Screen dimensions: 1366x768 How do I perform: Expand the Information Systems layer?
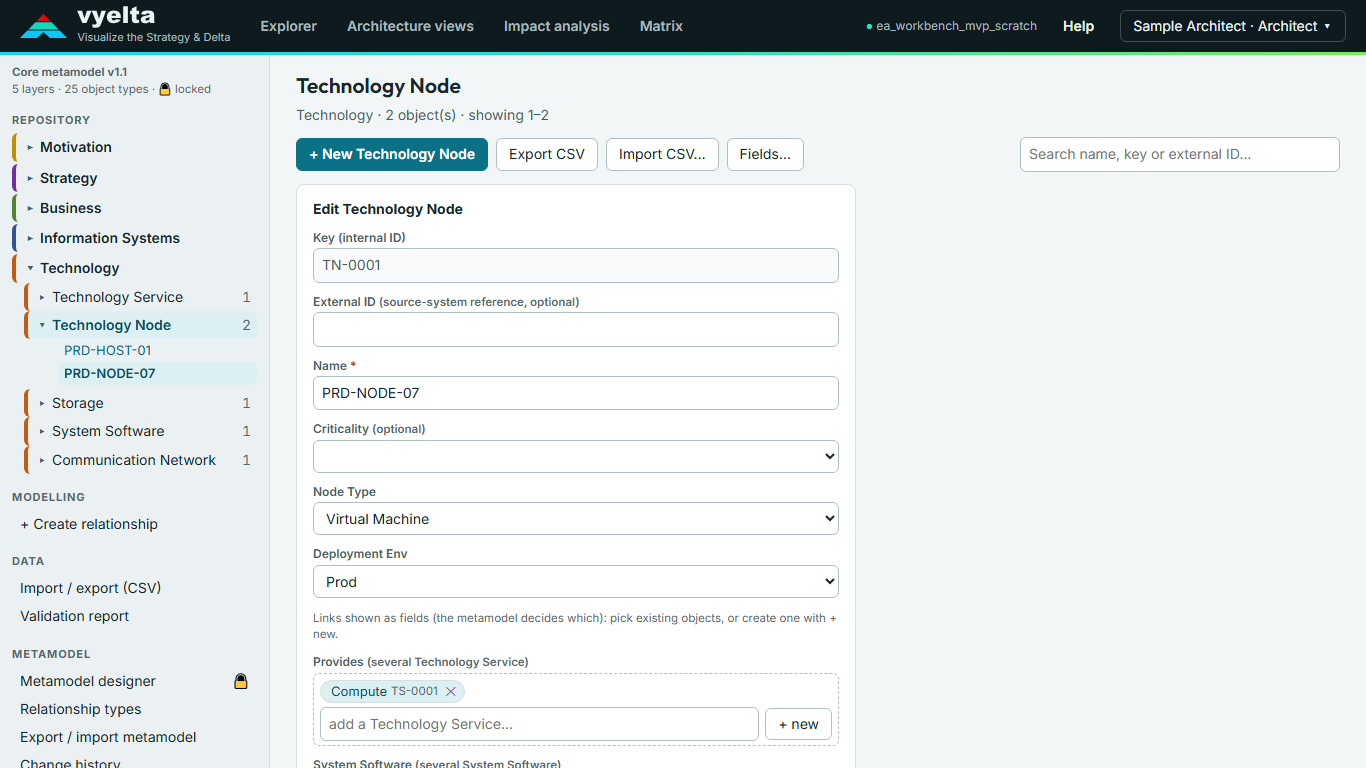point(30,238)
